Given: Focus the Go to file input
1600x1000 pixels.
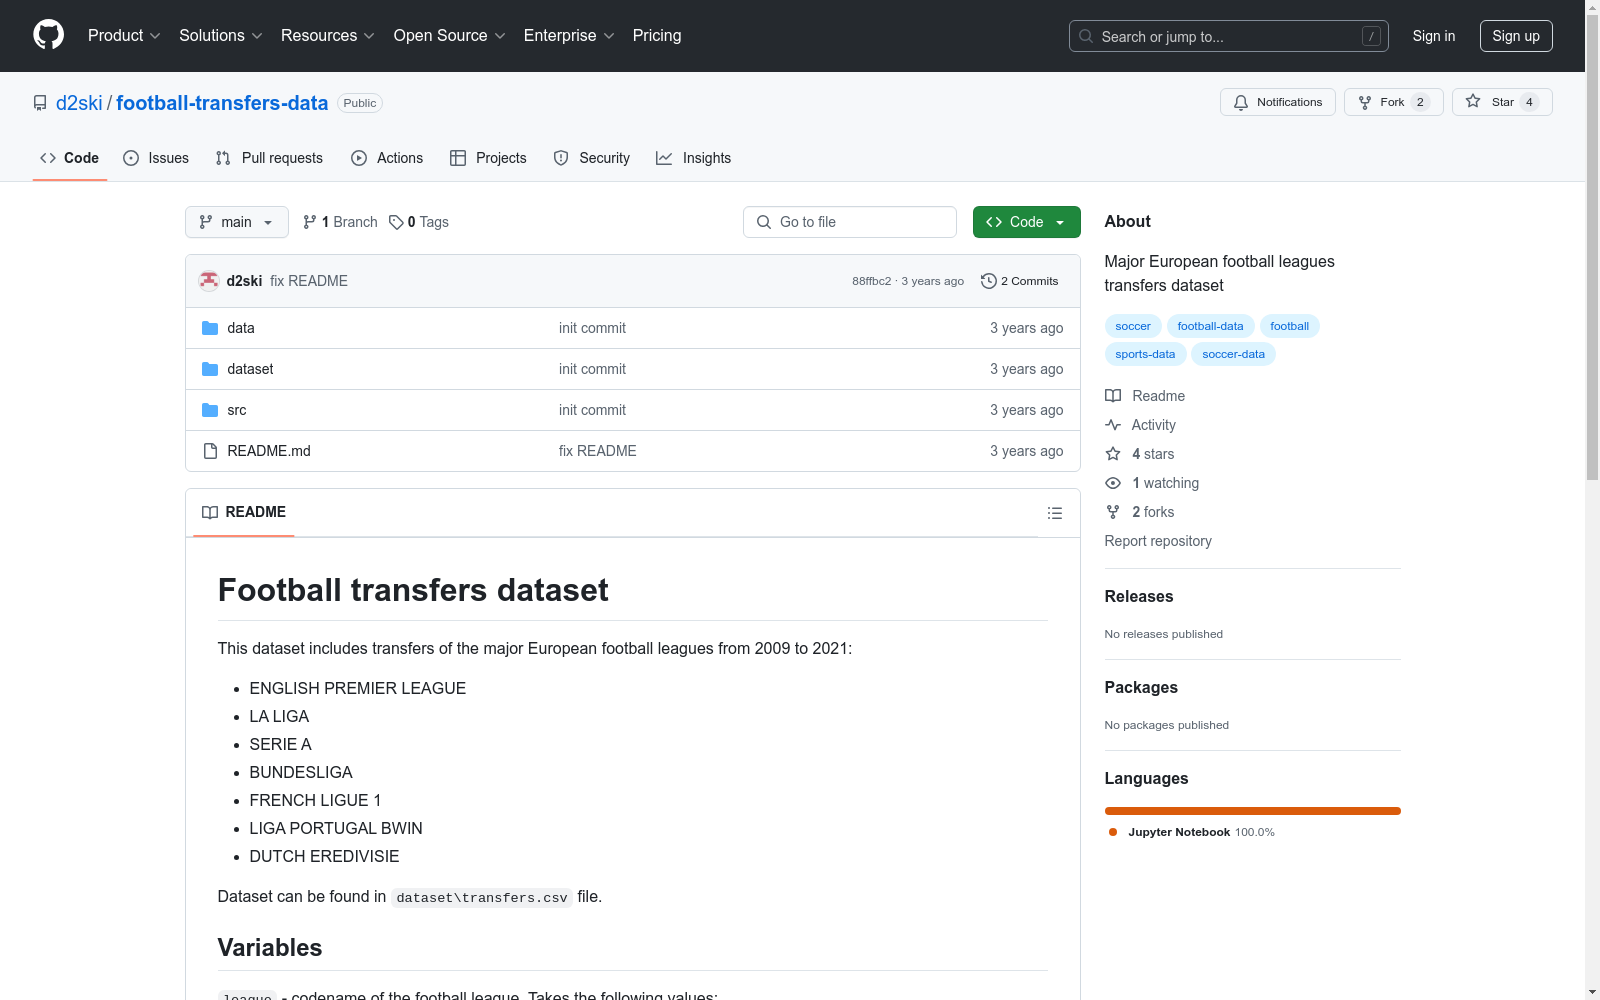Looking at the screenshot, I should pos(850,222).
